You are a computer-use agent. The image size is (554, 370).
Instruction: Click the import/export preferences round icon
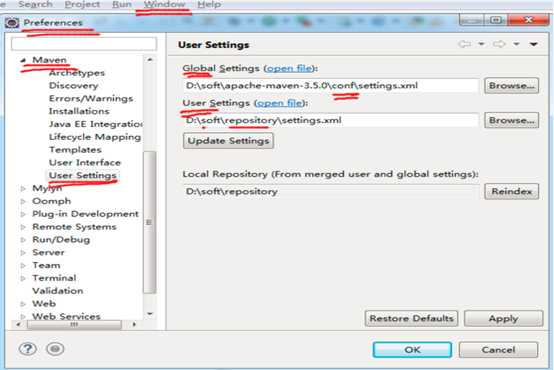[55, 349]
